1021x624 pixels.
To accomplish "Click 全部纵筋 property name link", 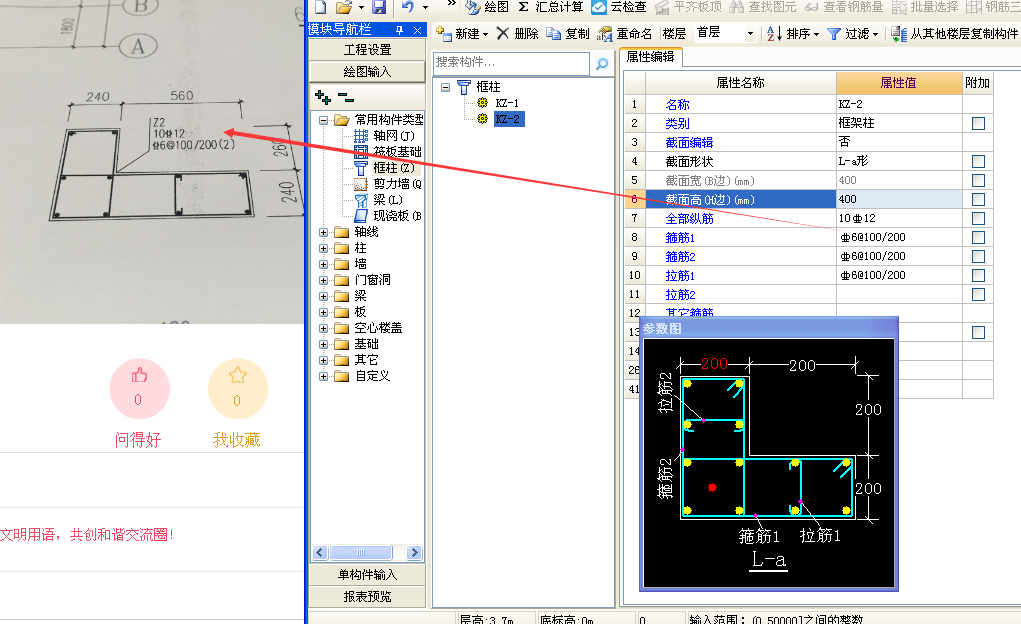I will pyautogui.click(x=689, y=218).
